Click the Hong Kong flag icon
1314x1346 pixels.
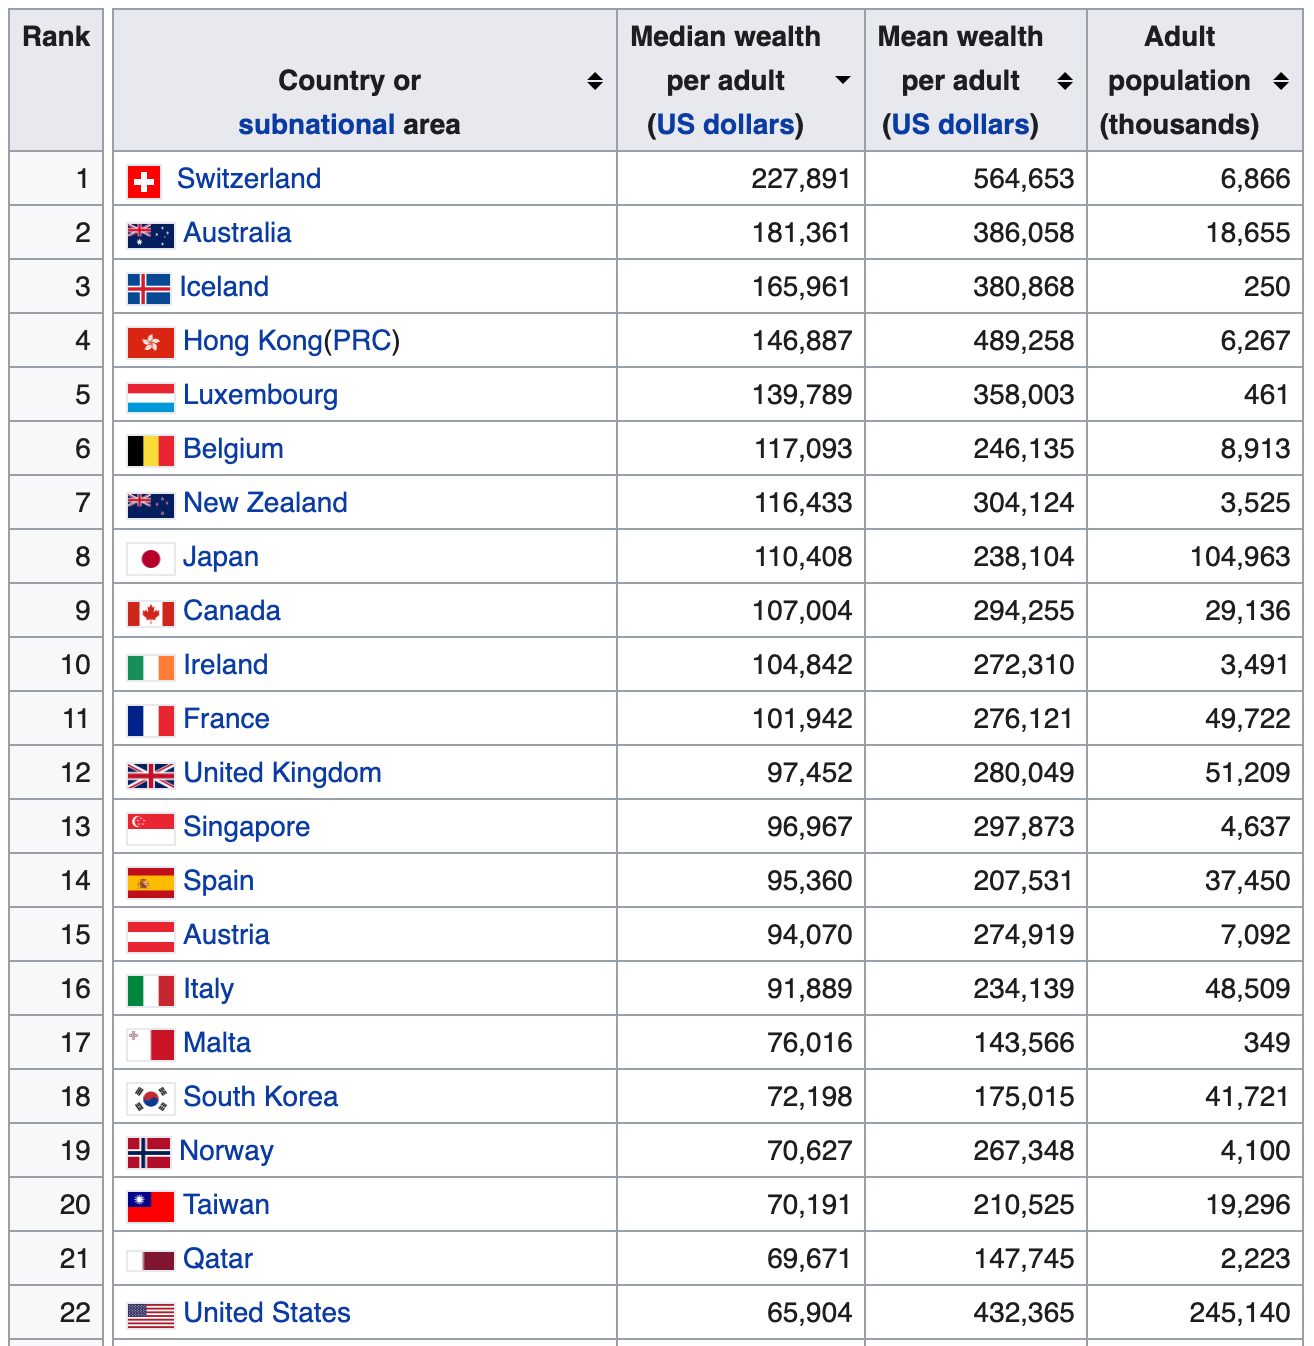151,343
